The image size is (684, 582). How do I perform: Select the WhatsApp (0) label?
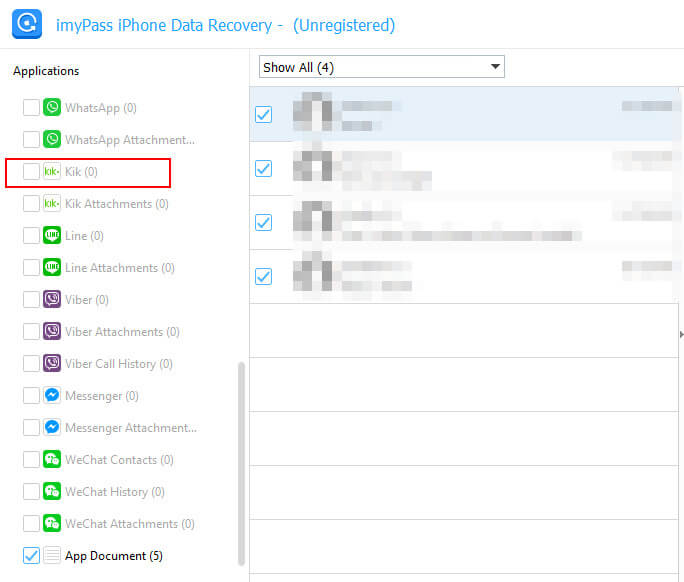click(x=101, y=108)
